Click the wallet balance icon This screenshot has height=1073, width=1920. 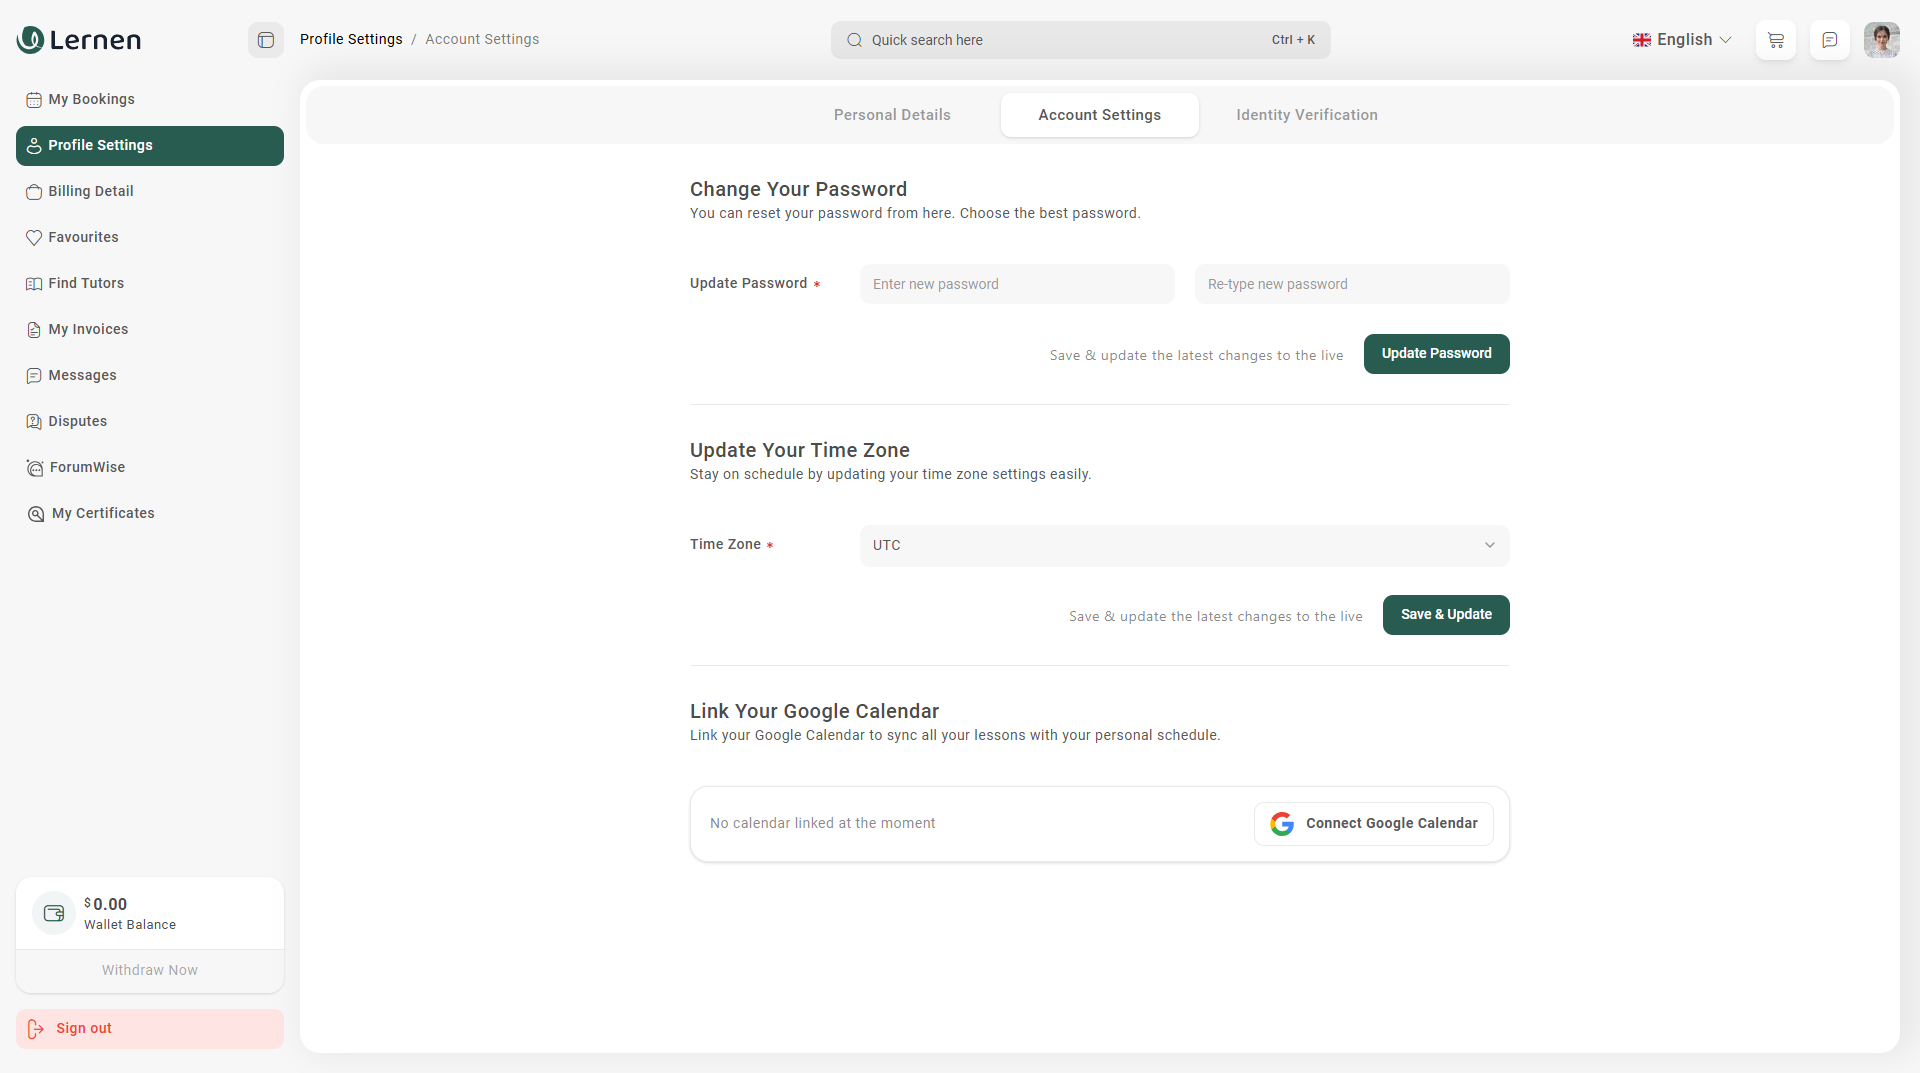coord(54,913)
